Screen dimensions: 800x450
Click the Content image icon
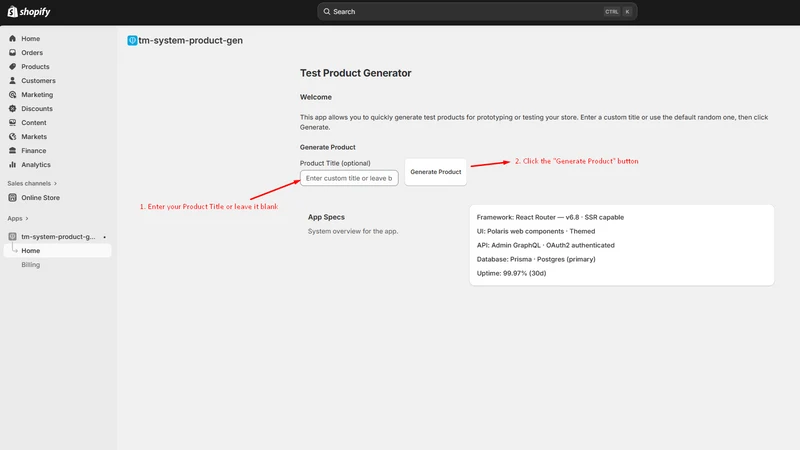pyautogui.click(x=12, y=122)
